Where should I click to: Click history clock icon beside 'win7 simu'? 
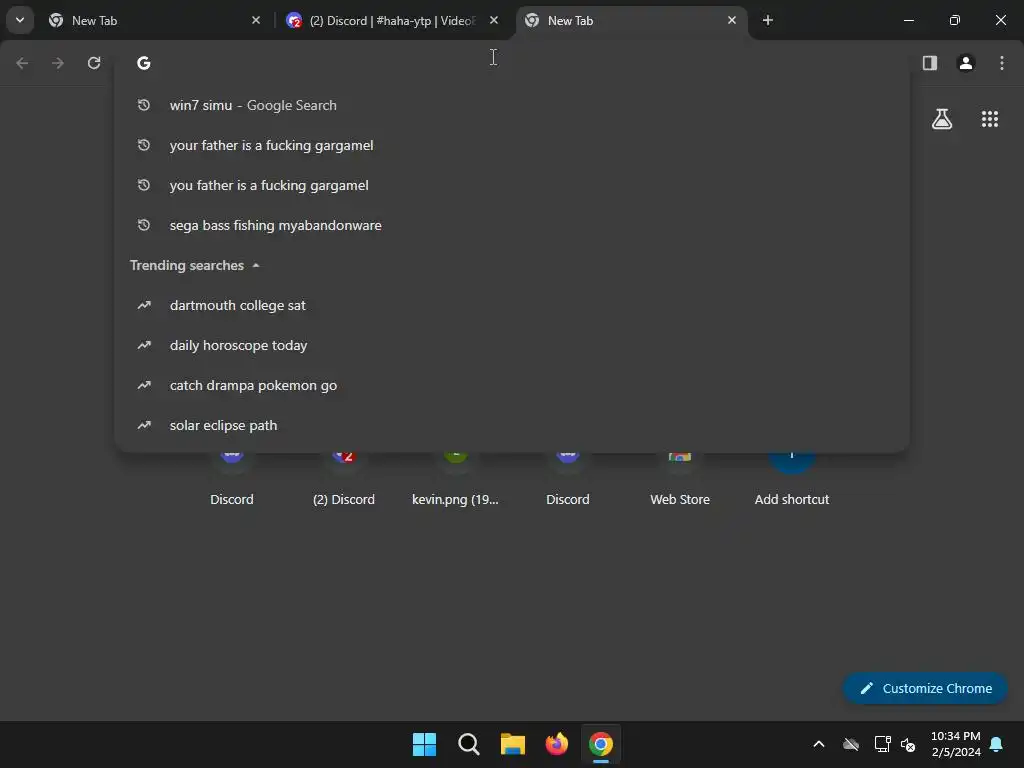(144, 105)
